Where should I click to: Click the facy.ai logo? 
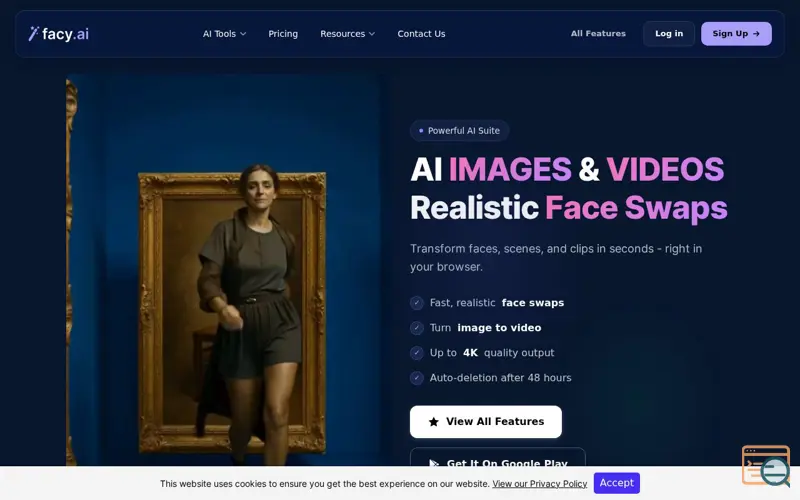[x=59, y=34]
